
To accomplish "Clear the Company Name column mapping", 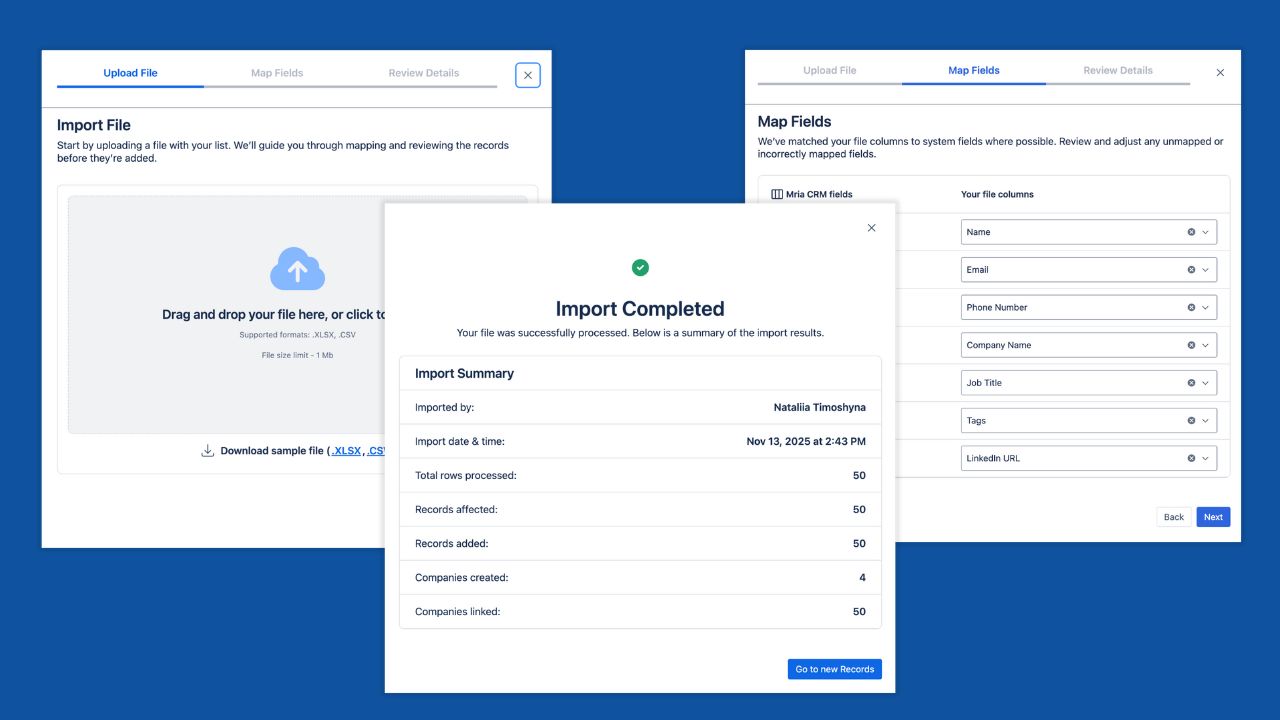I will point(1191,345).
